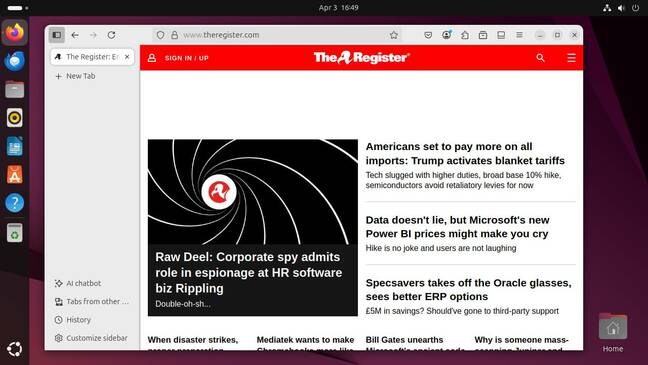648x365 pixels.
Task: Click the container box toolbar icon
Action: [483, 35]
